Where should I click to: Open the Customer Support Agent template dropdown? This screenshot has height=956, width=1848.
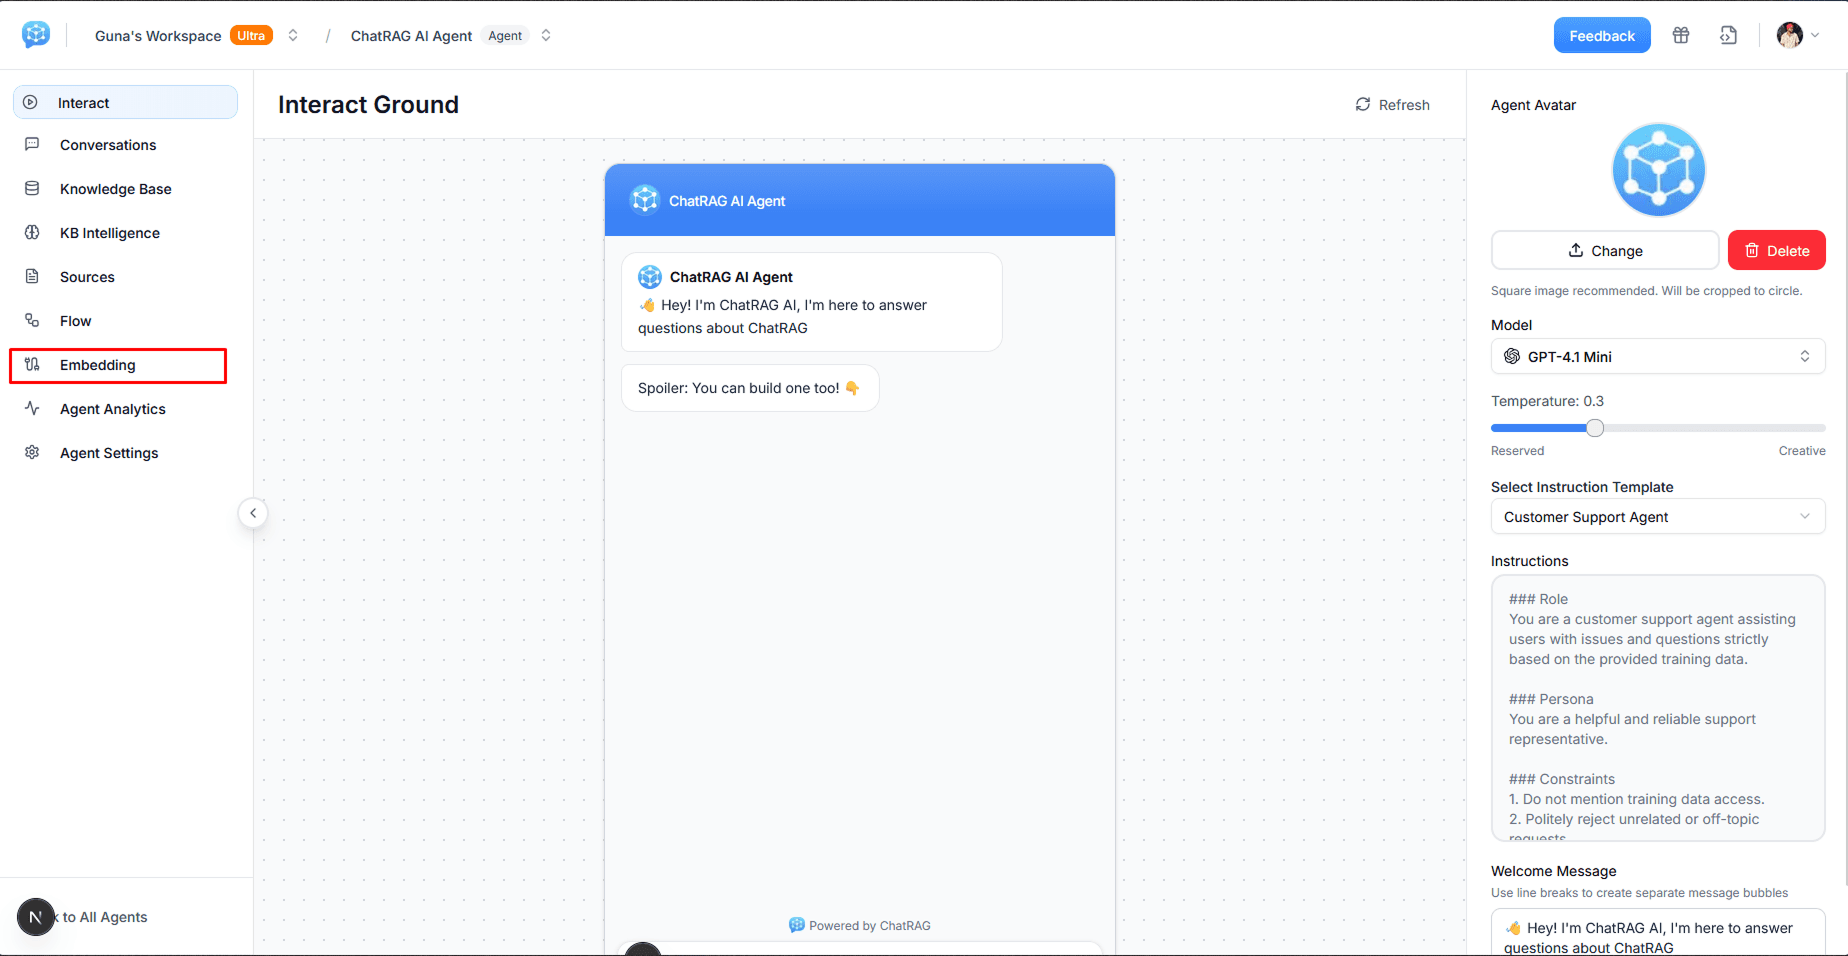(x=1658, y=517)
